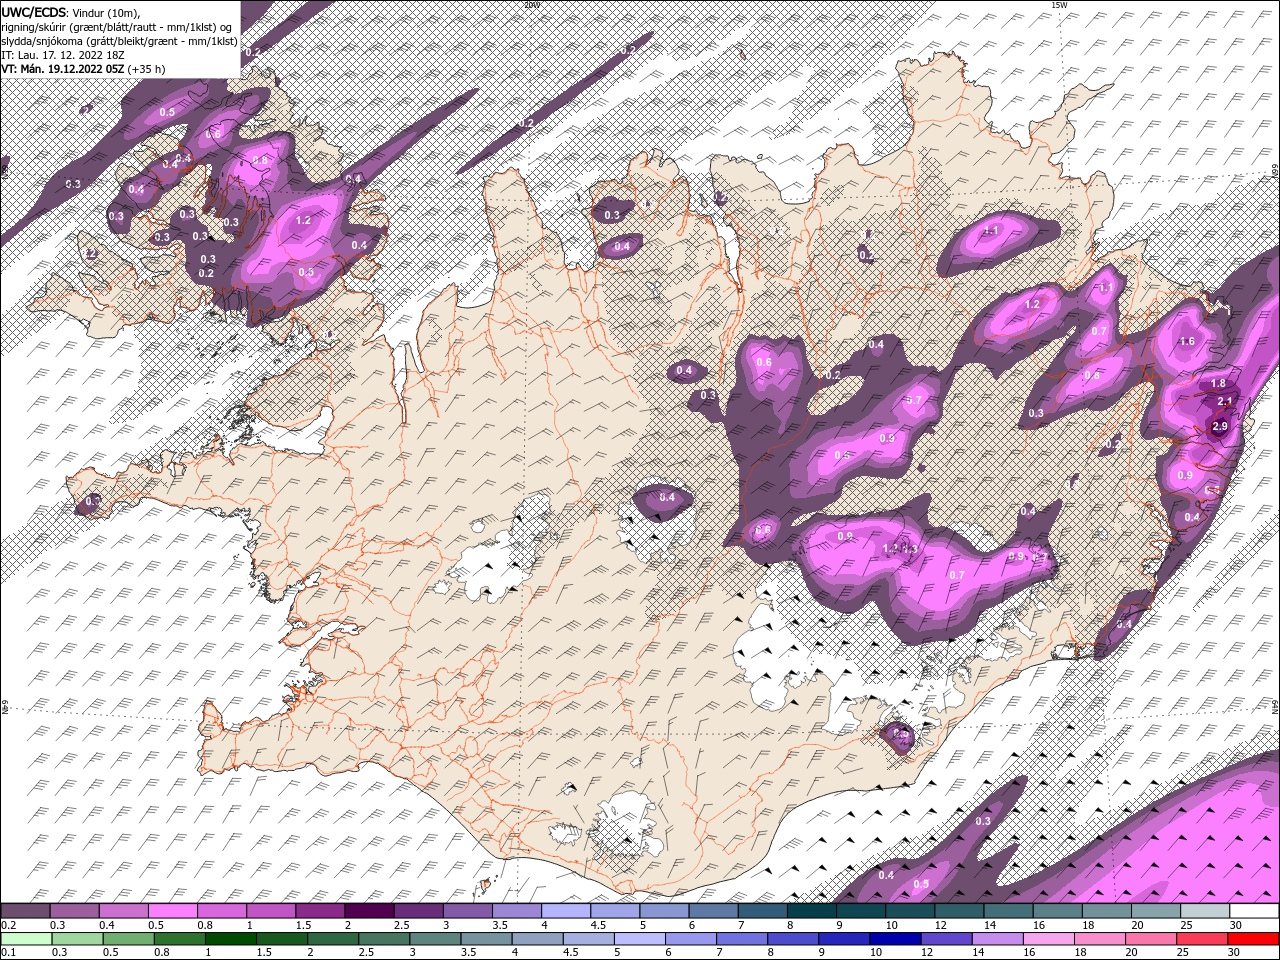Image resolution: width=1280 pixels, height=960 pixels.
Task: Click the 0.4 label under the snow scale
Action: 106,925
